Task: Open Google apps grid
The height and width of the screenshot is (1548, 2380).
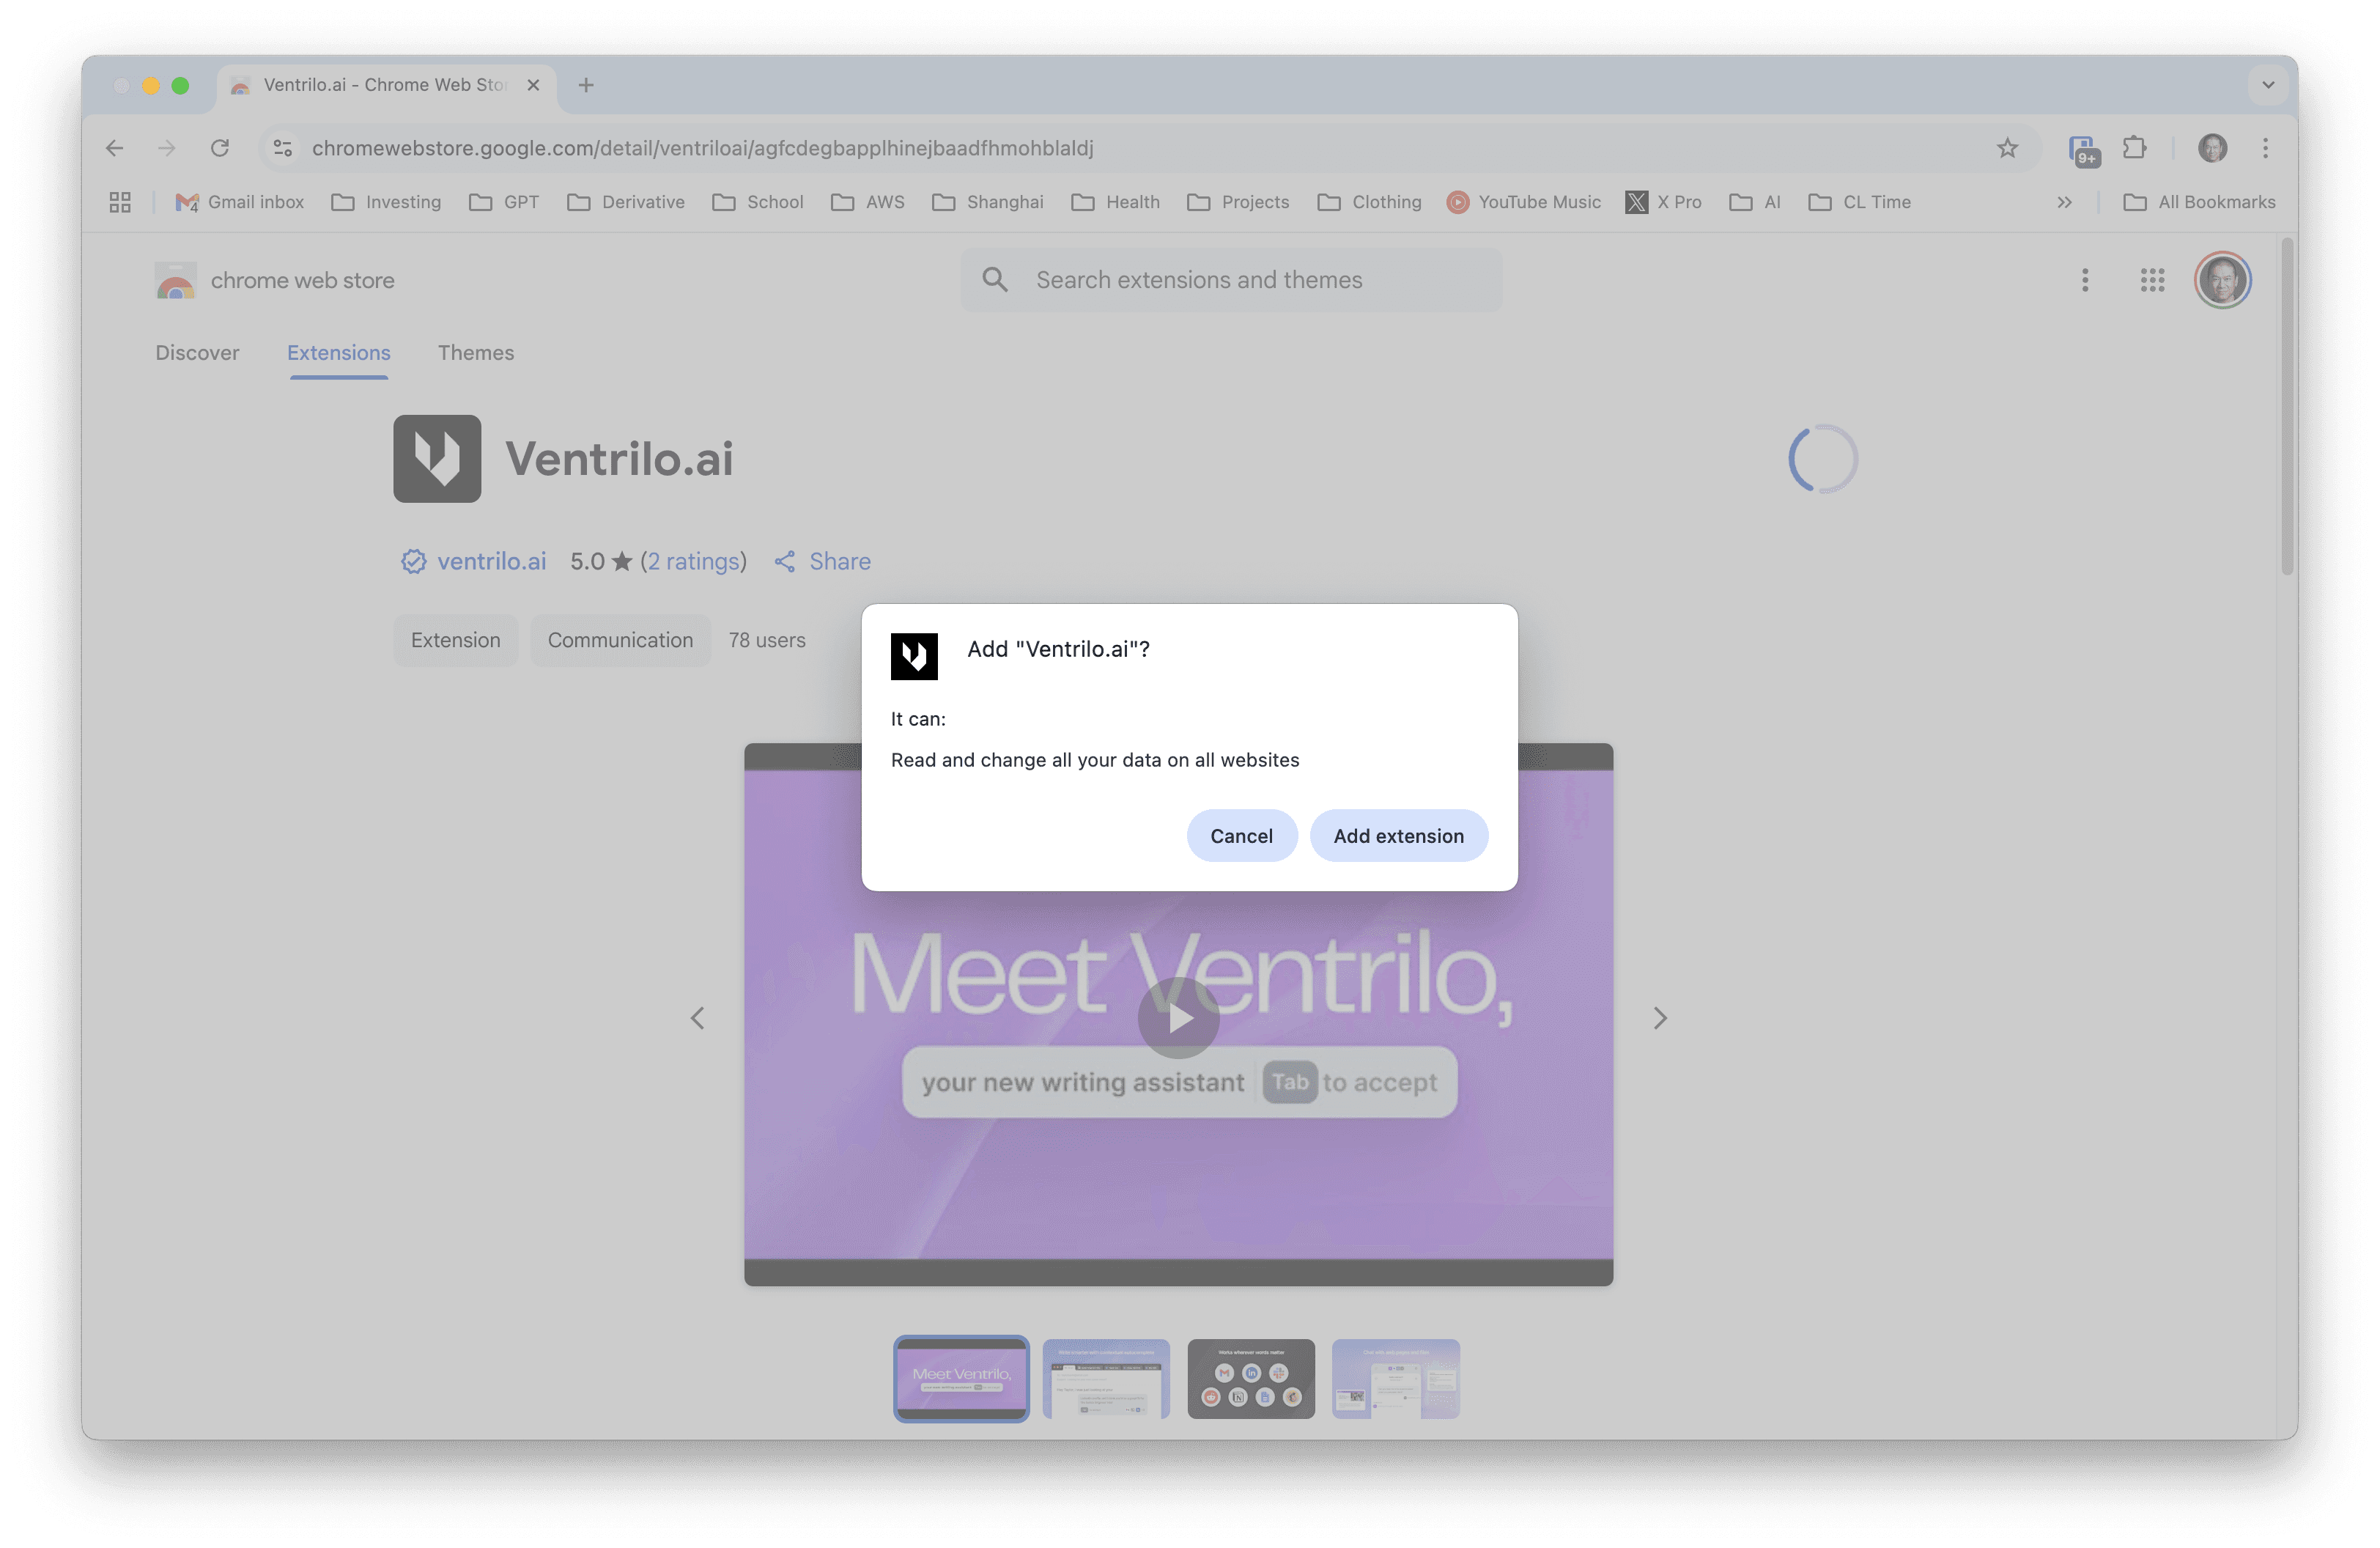Action: click(2152, 280)
